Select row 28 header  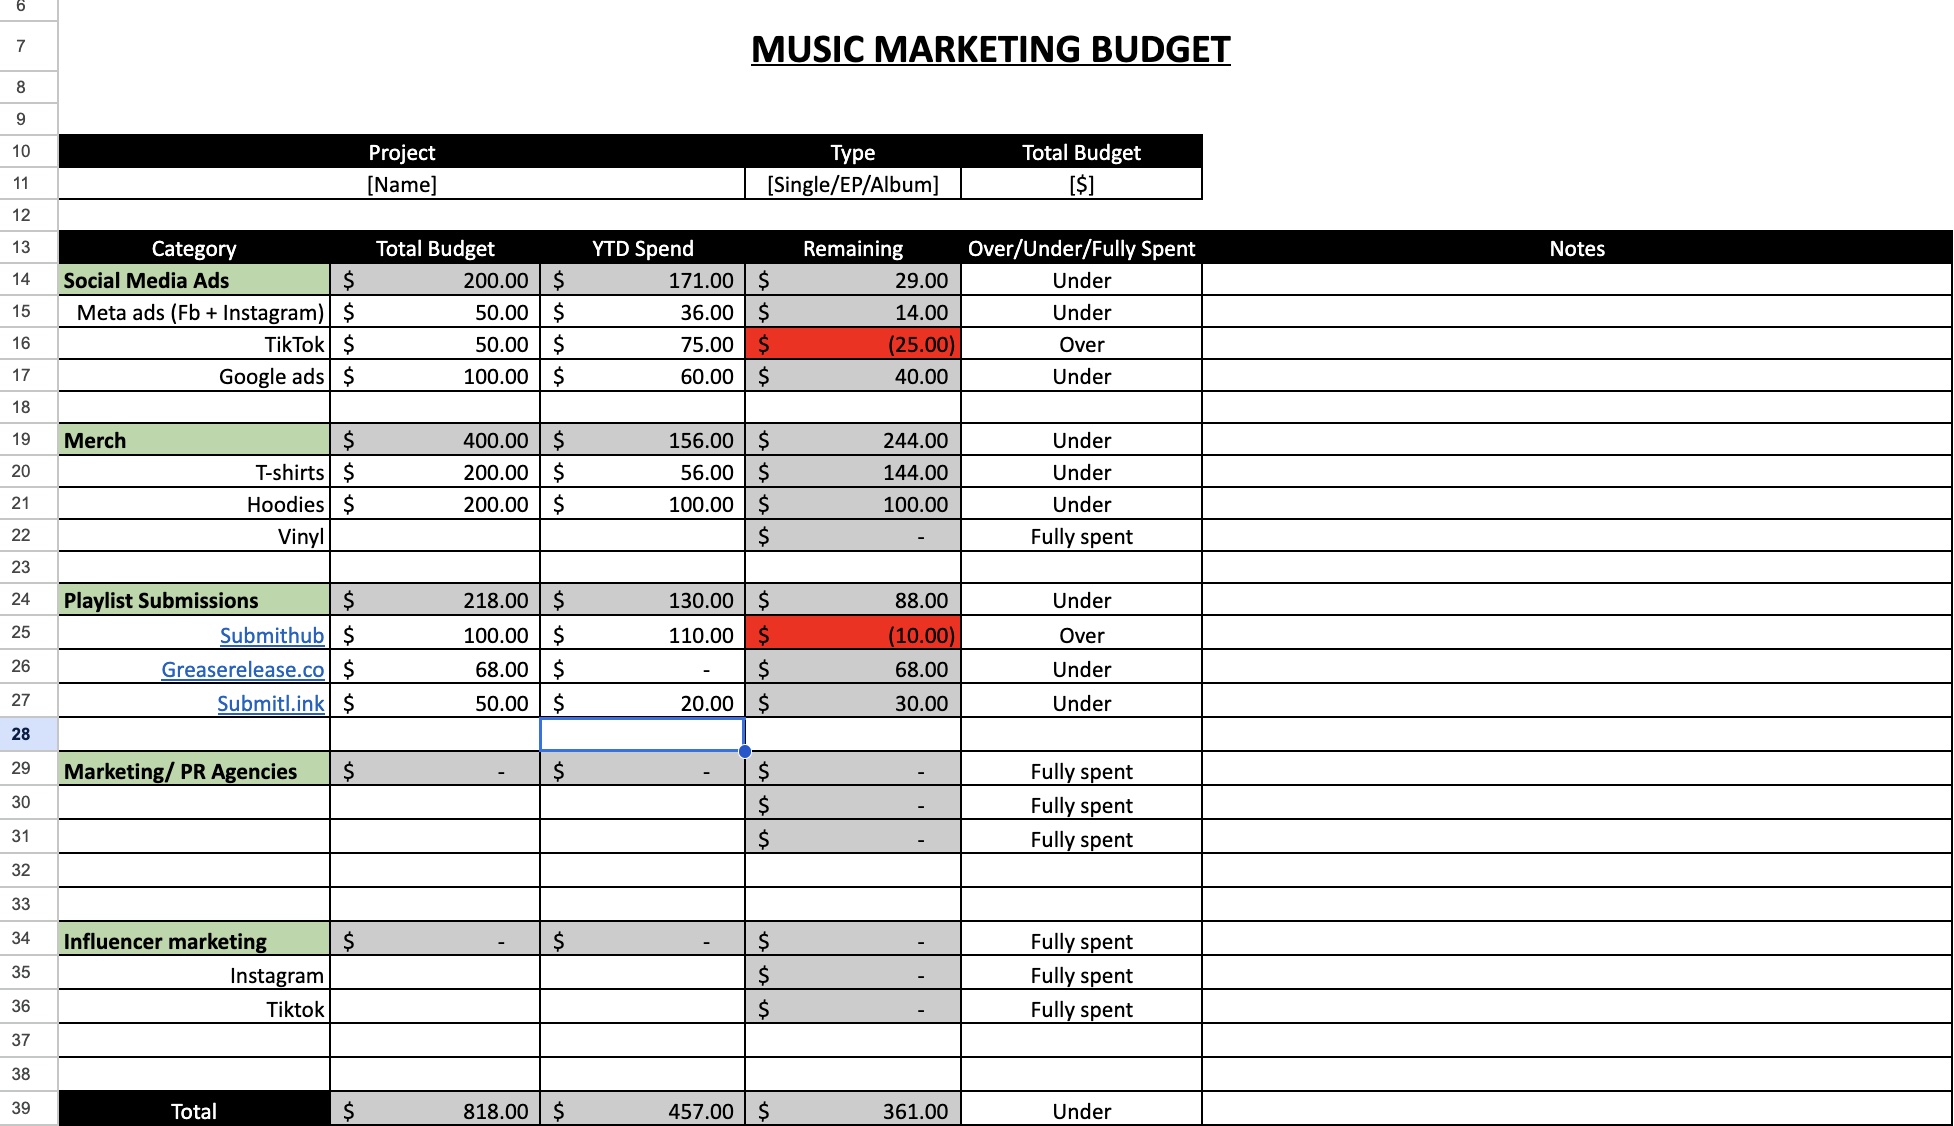click(21, 734)
